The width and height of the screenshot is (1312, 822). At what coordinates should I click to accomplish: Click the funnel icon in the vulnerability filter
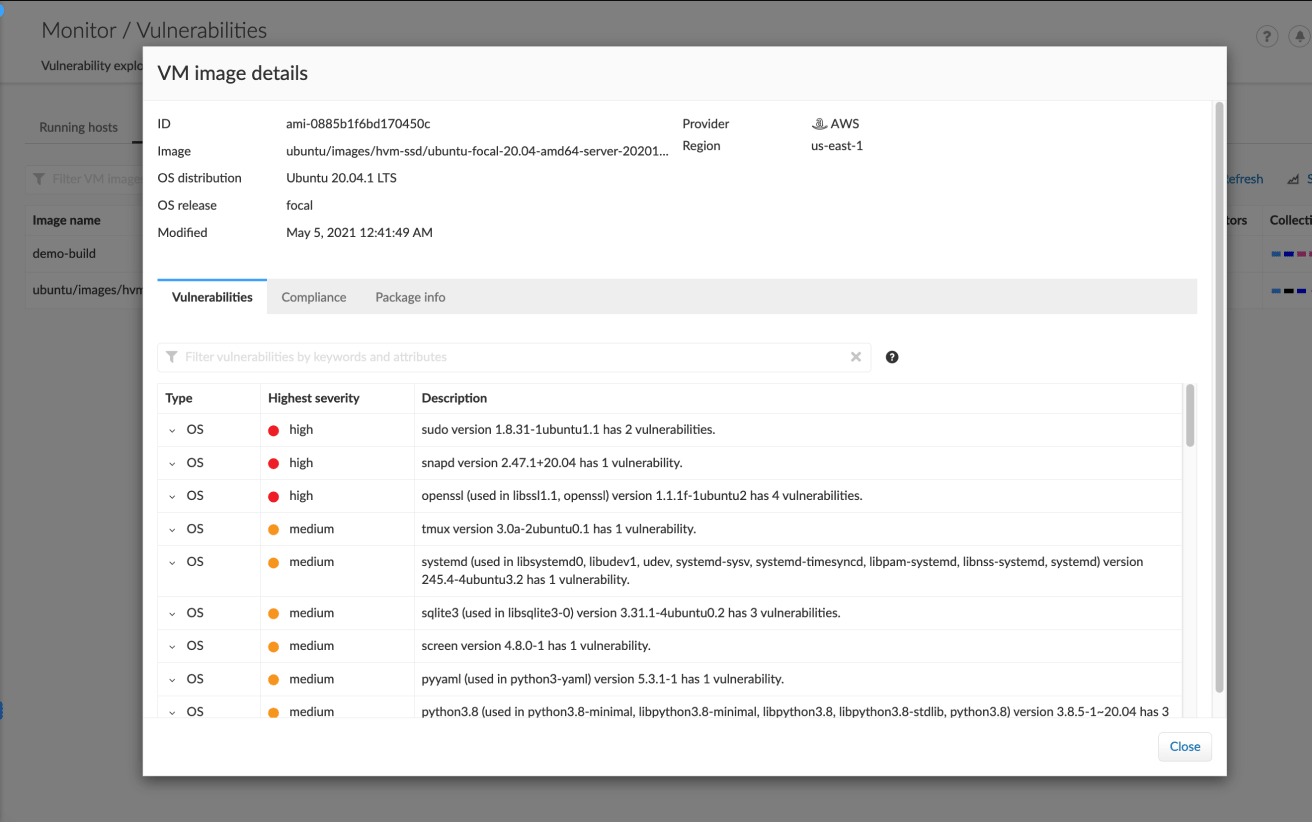(170, 357)
